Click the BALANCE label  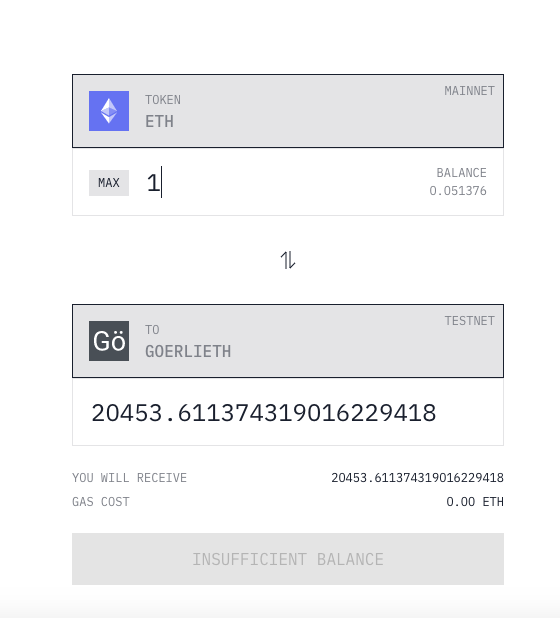(461, 173)
